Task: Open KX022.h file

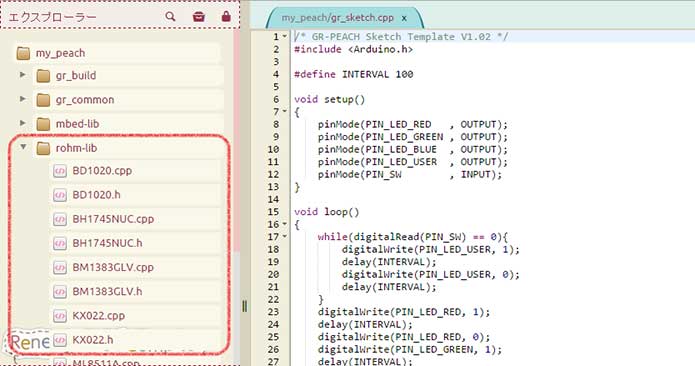Action: pyautogui.click(x=93, y=340)
